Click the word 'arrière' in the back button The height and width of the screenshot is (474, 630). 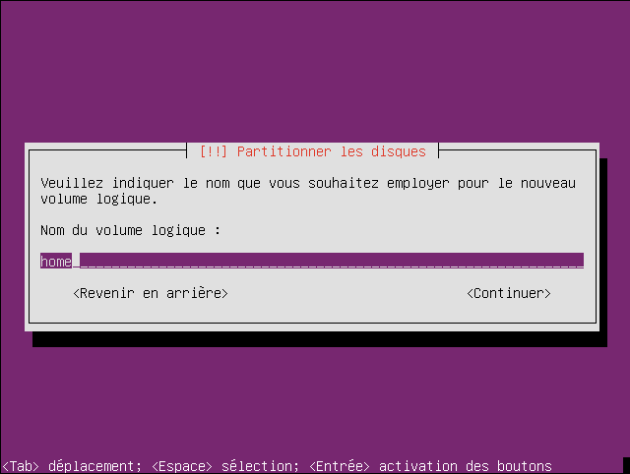[x=194, y=293]
